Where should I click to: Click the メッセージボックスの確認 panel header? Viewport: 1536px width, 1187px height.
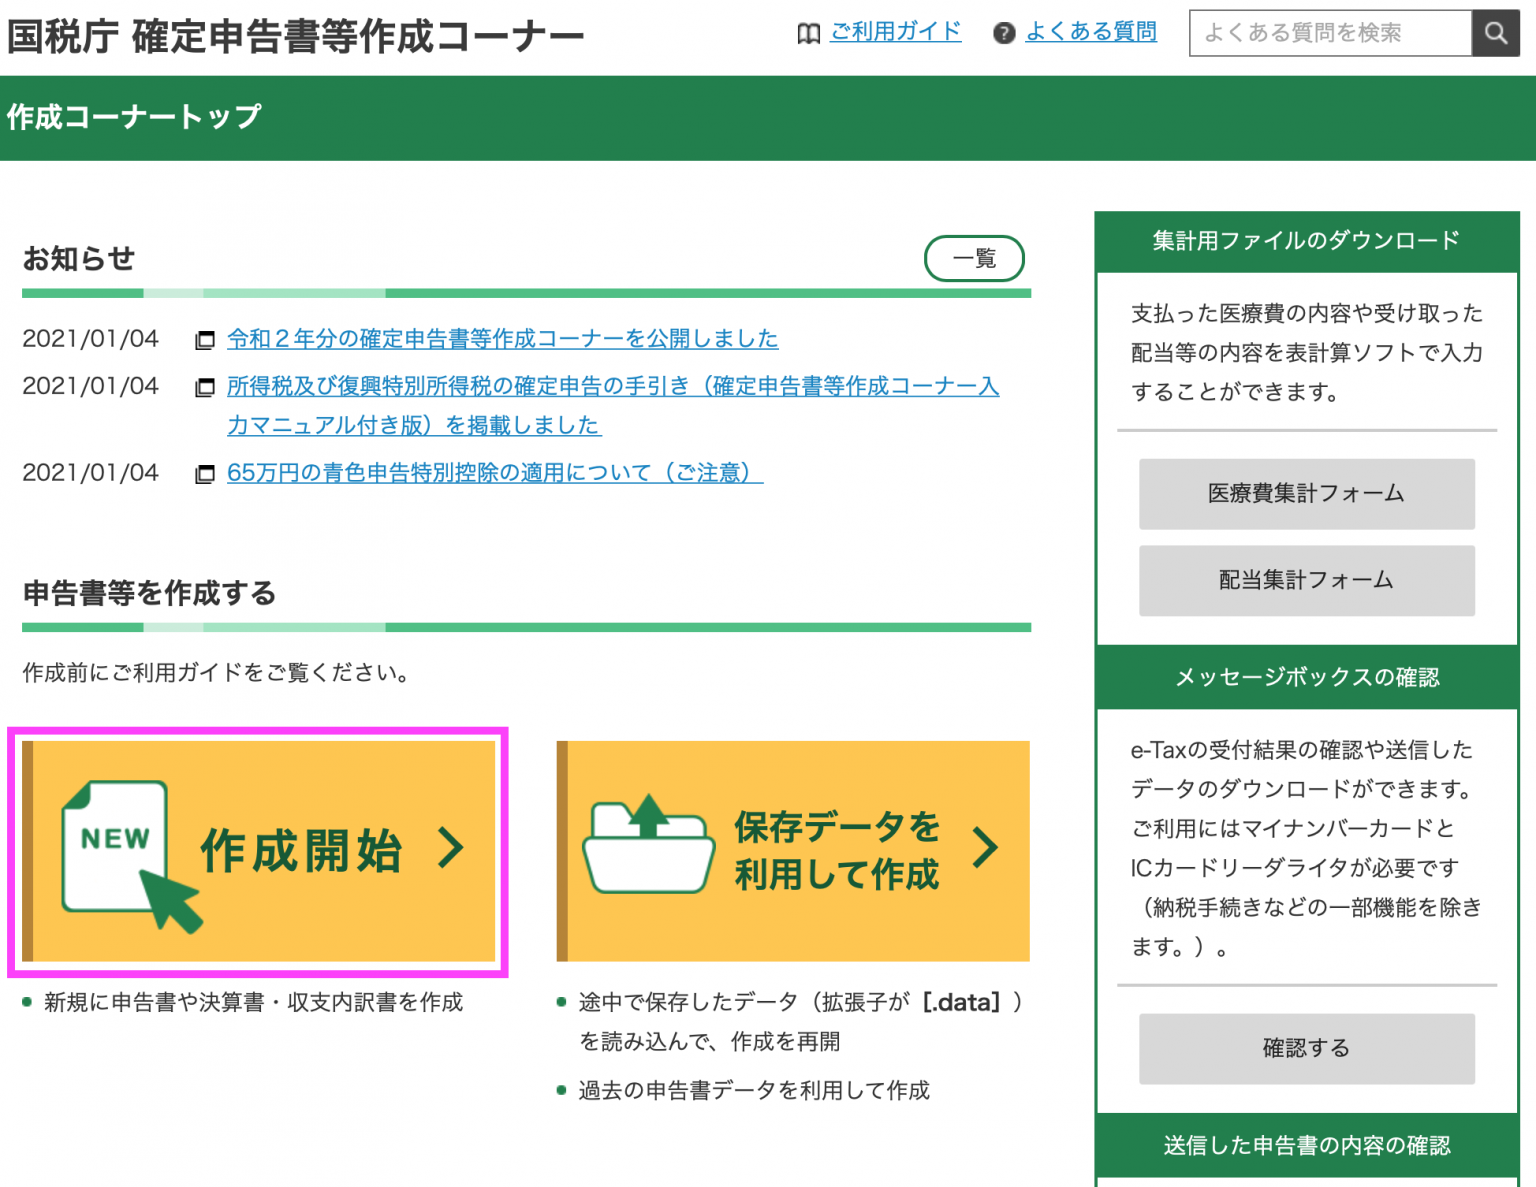pyautogui.click(x=1307, y=678)
